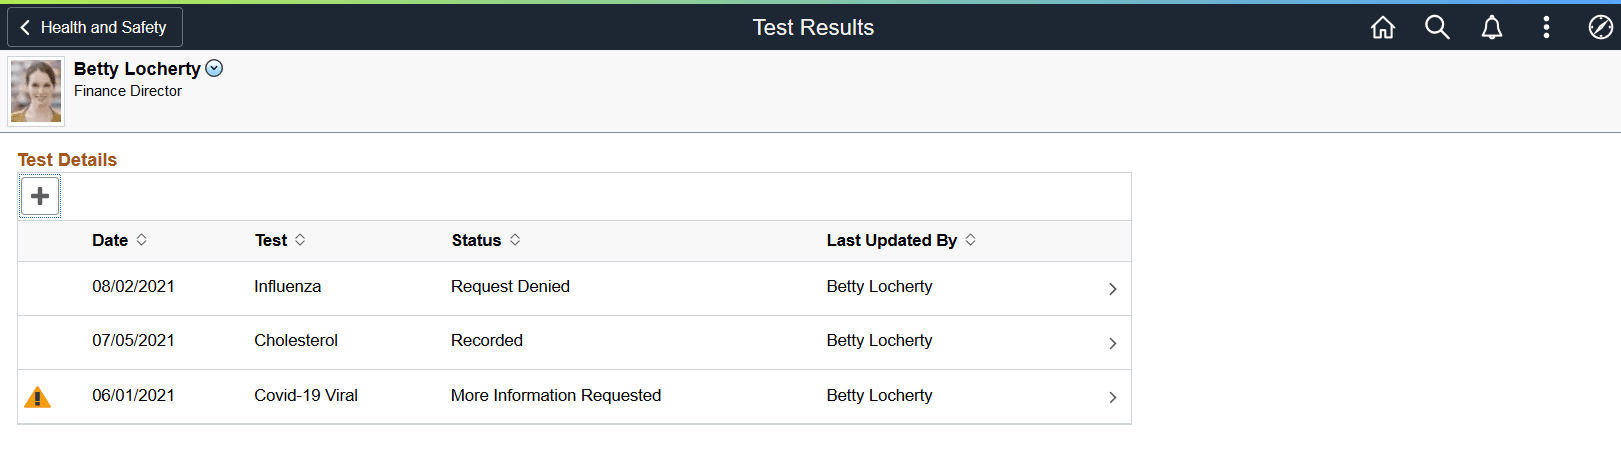Open the Notifications bell
This screenshot has height=449, width=1621.
[1491, 28]
